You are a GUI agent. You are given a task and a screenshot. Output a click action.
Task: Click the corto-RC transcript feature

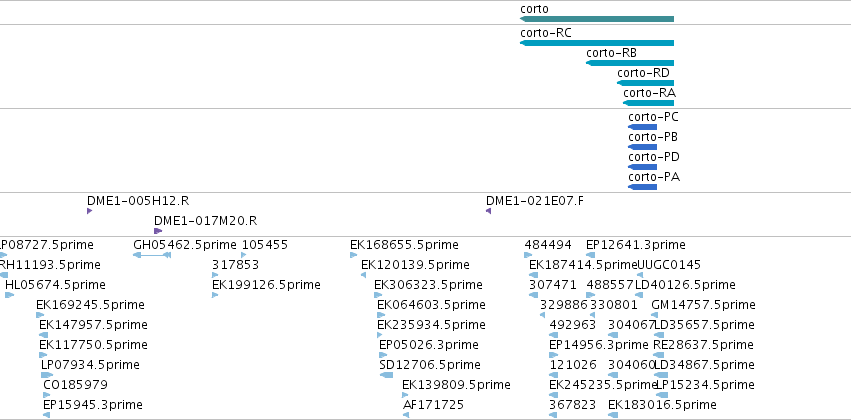click(x=597, y=43)
